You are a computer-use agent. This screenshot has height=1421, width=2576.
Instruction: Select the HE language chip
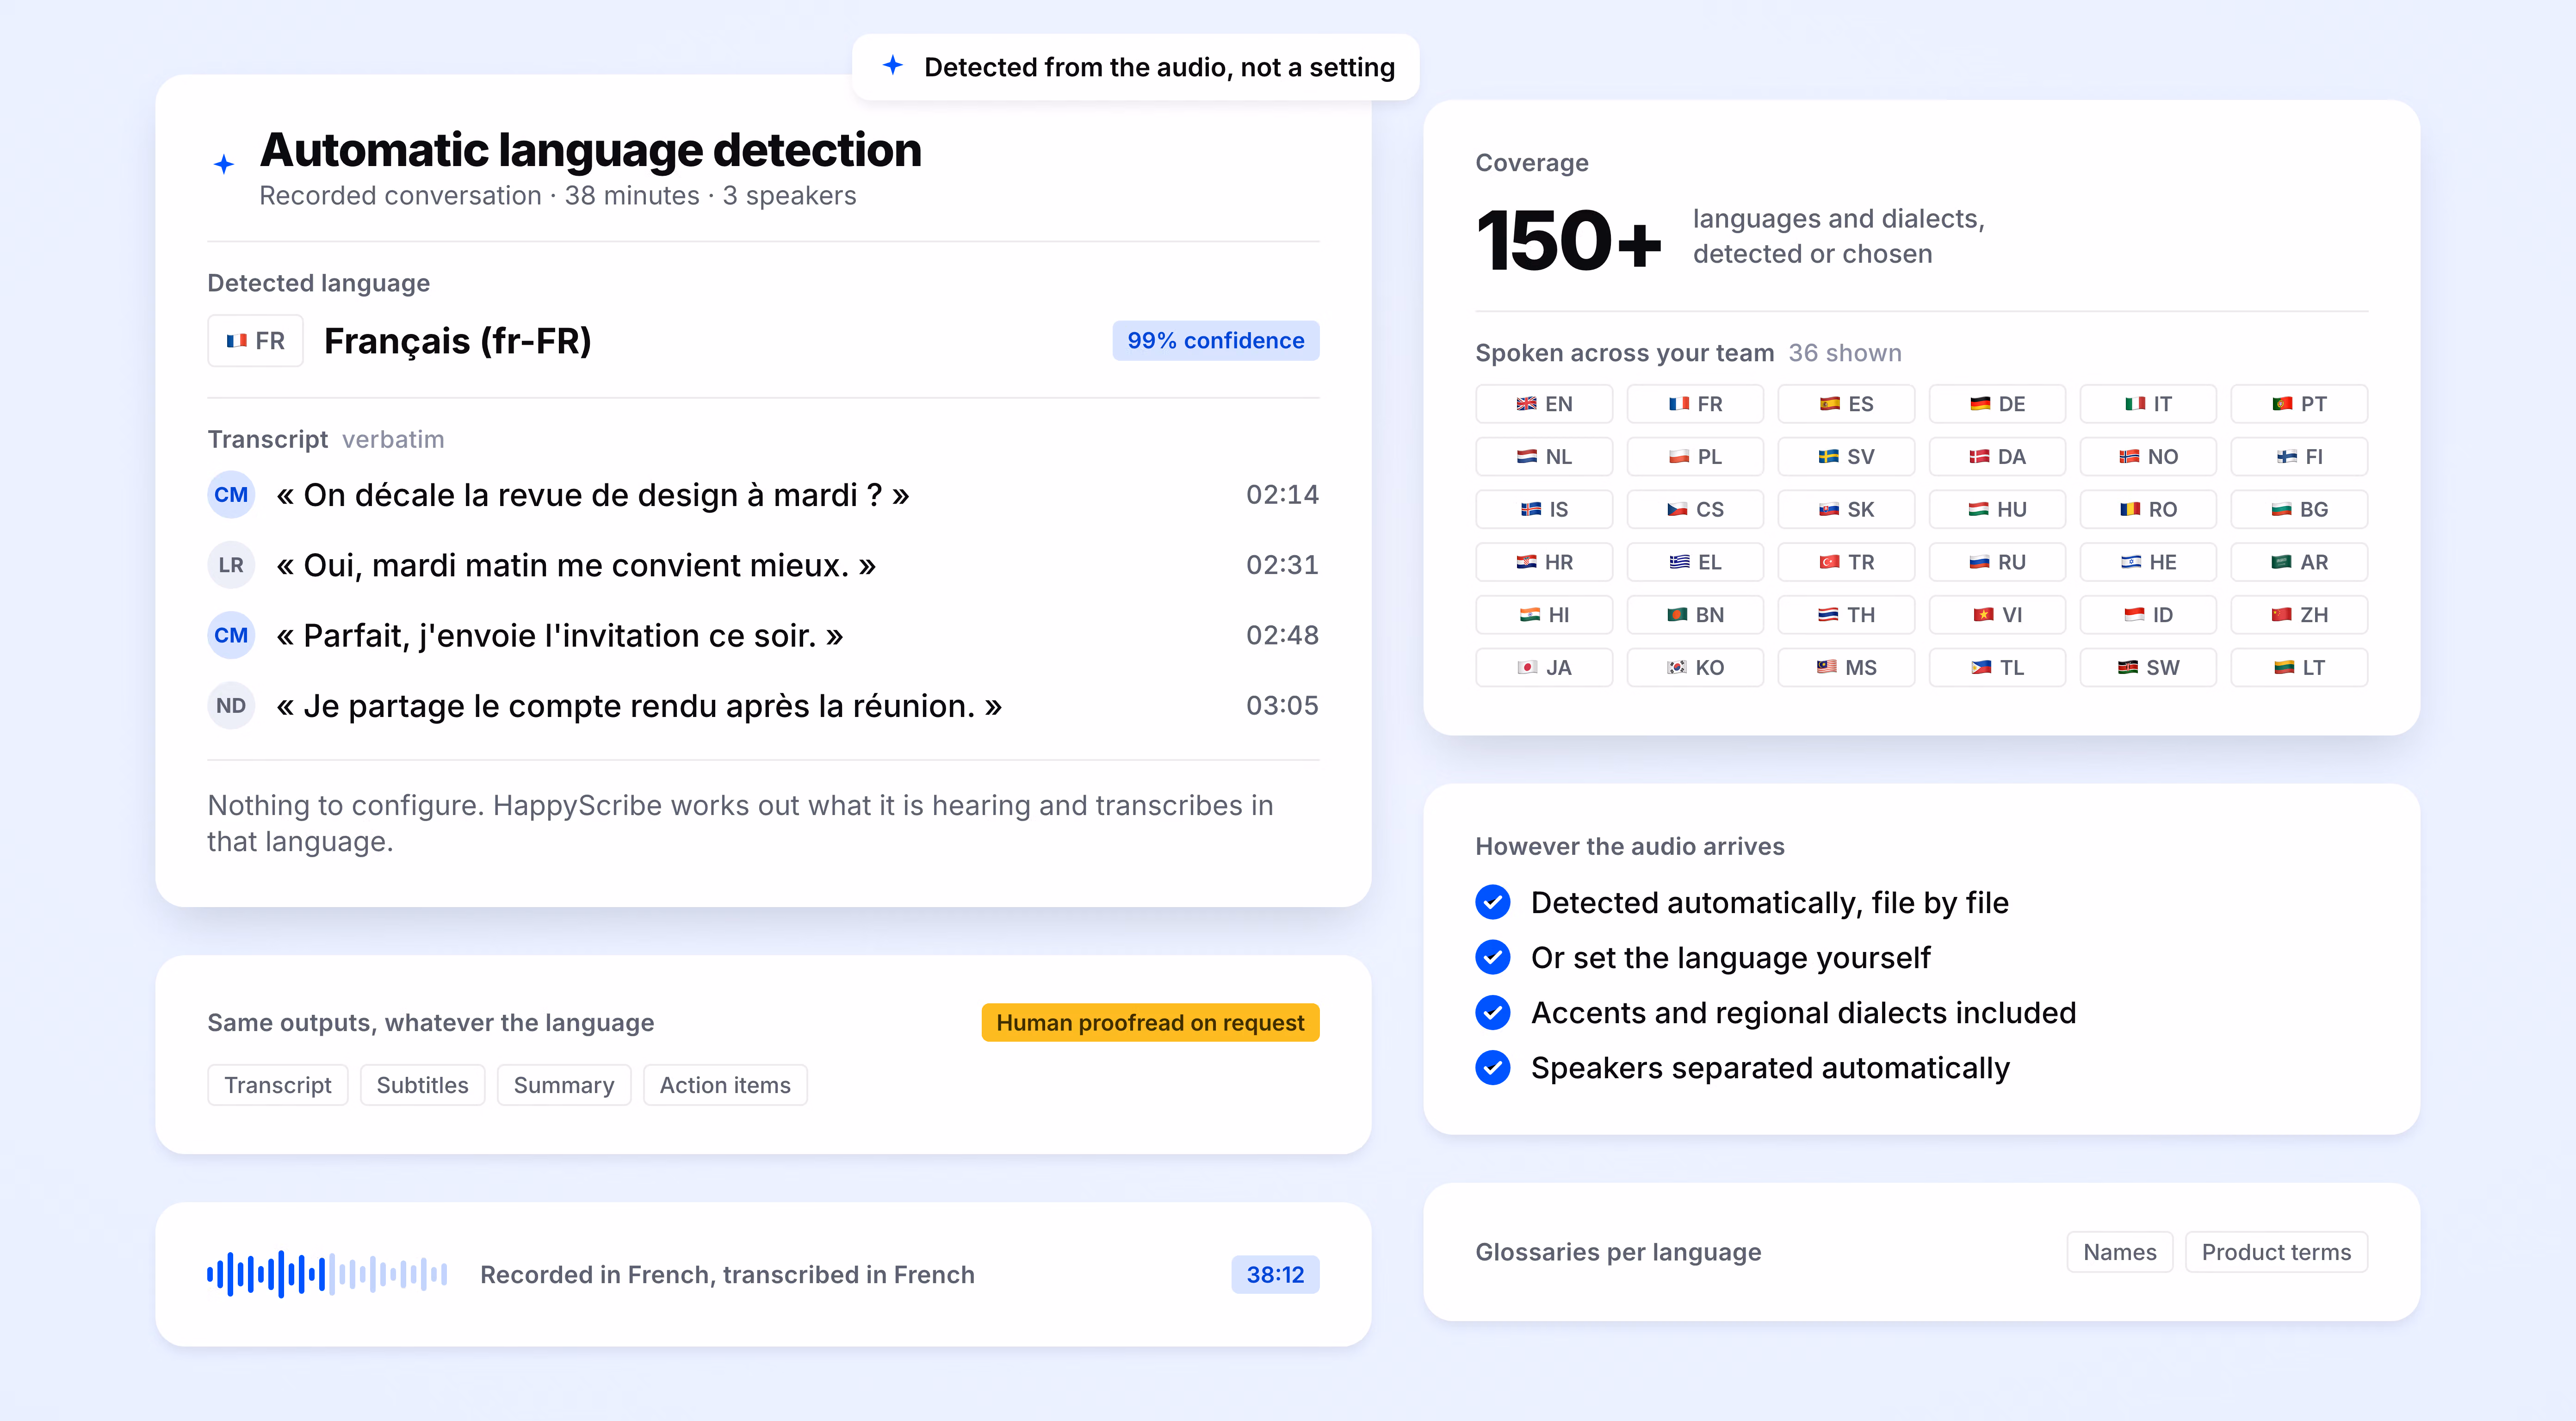pos(2148,562)
